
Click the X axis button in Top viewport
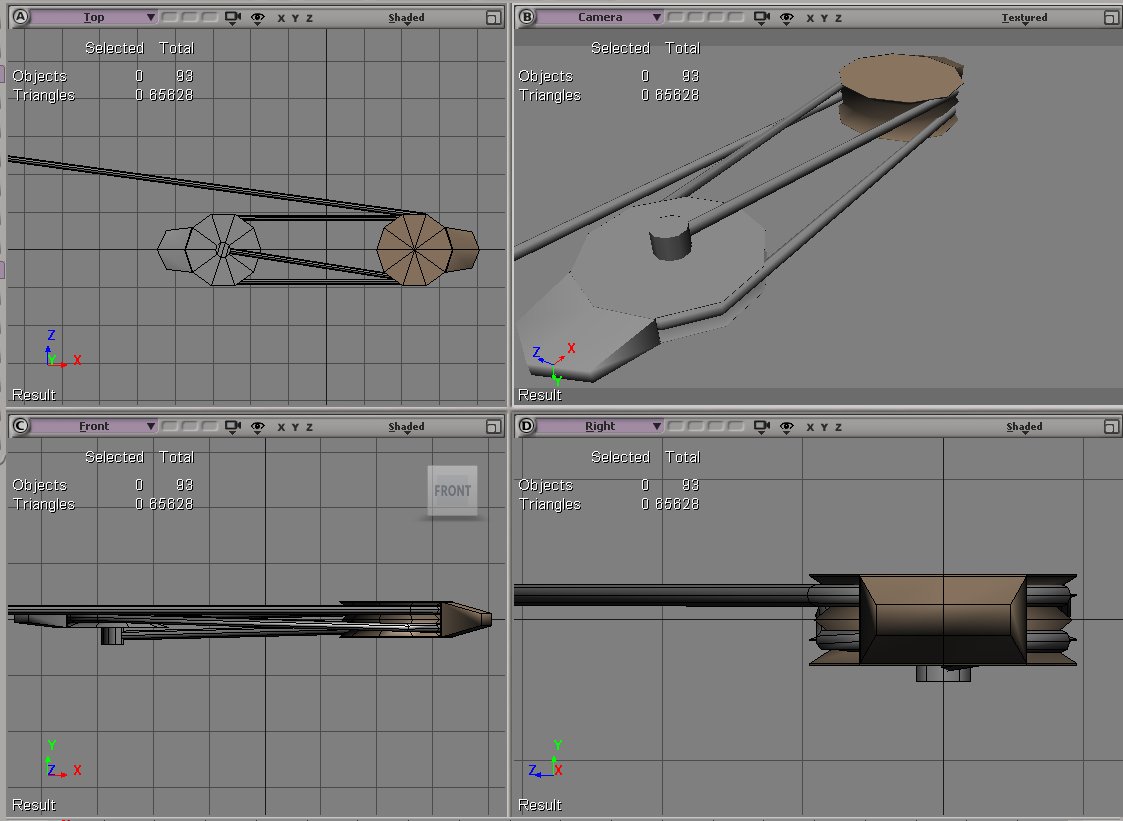click(281, 18)
